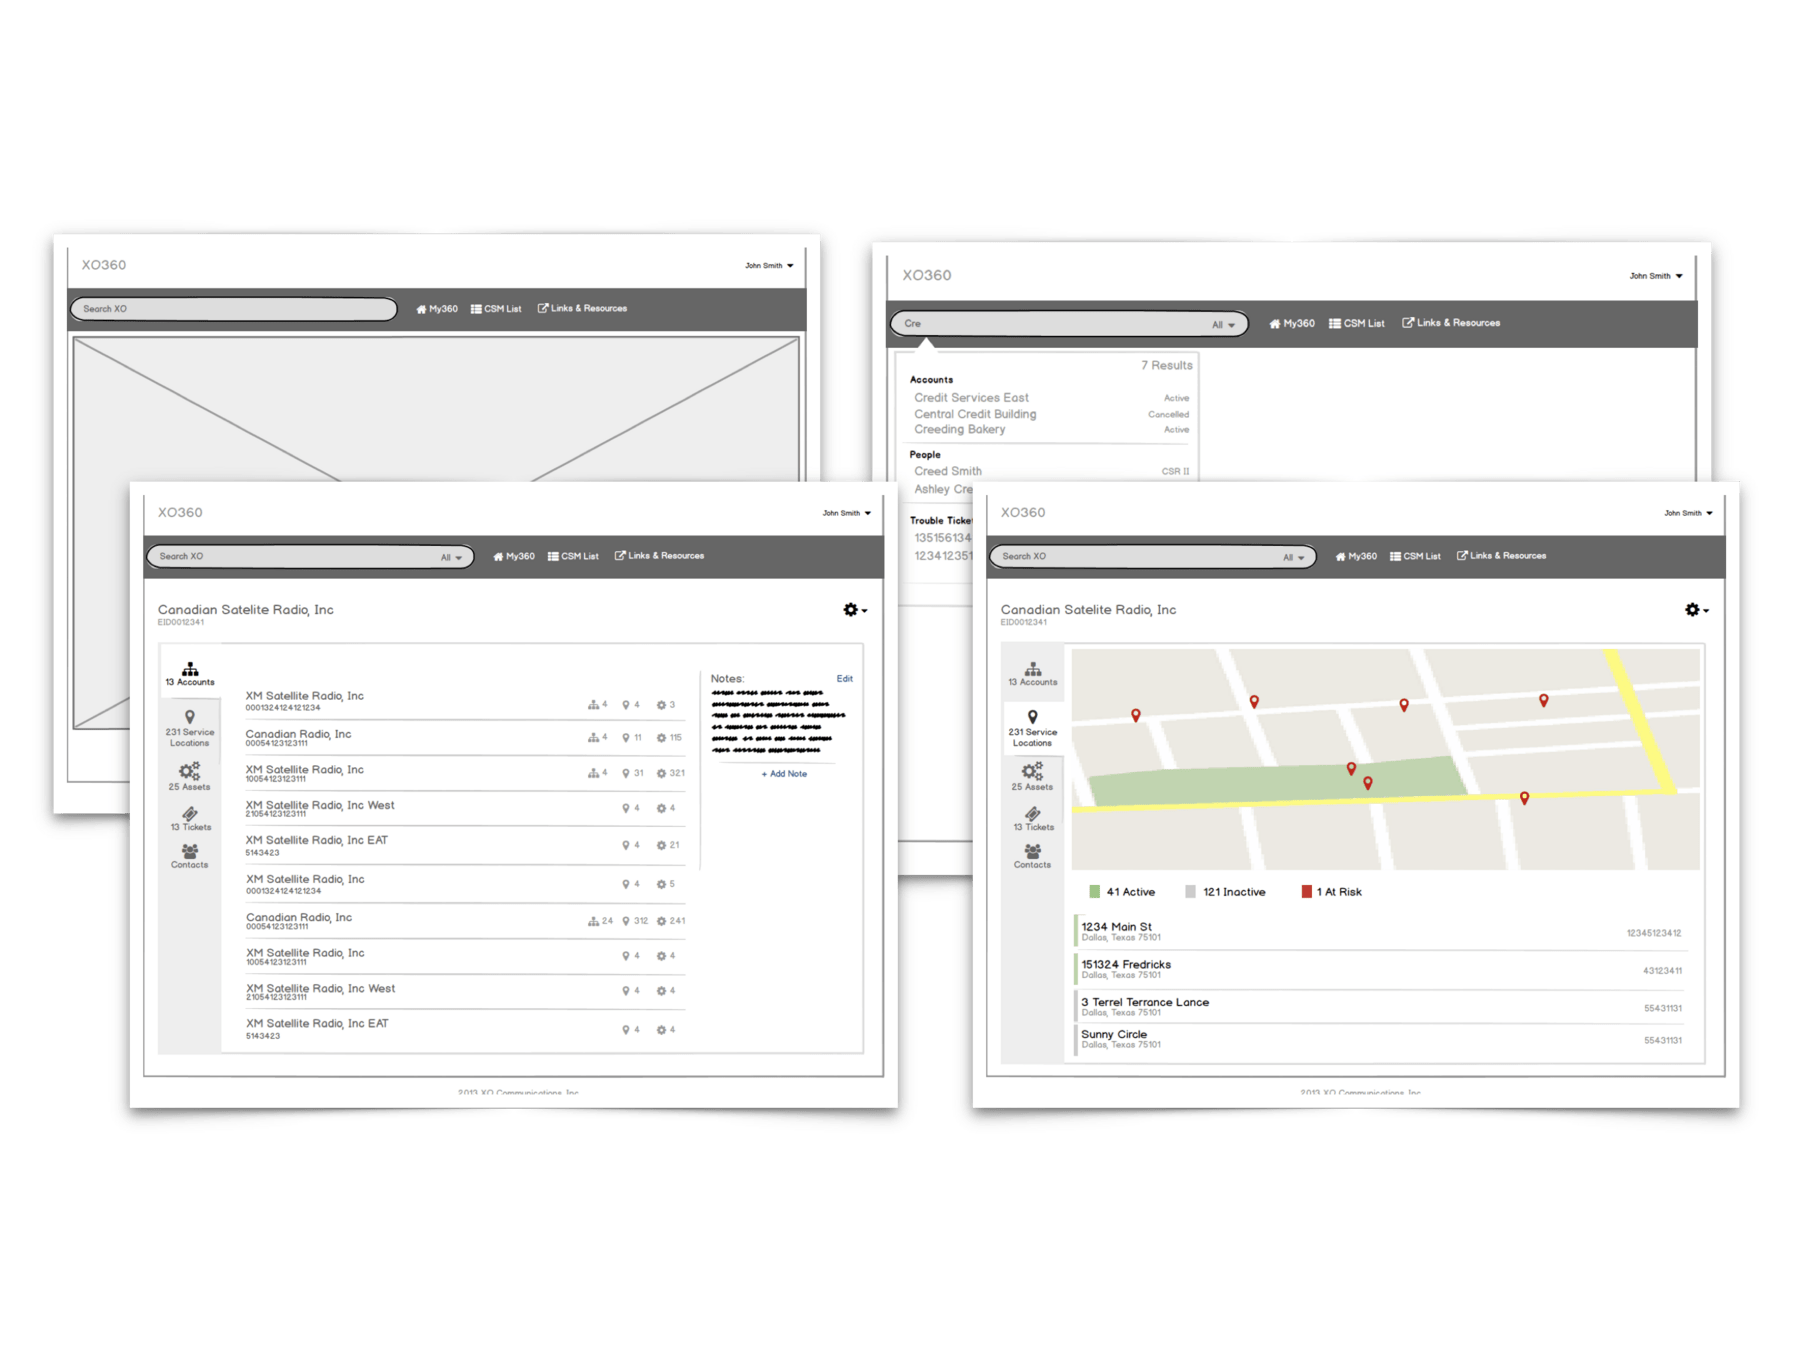The image size is (1793, 1350).
Task: Click rightmost upper map pin on map
Action: click(1544, 701)
